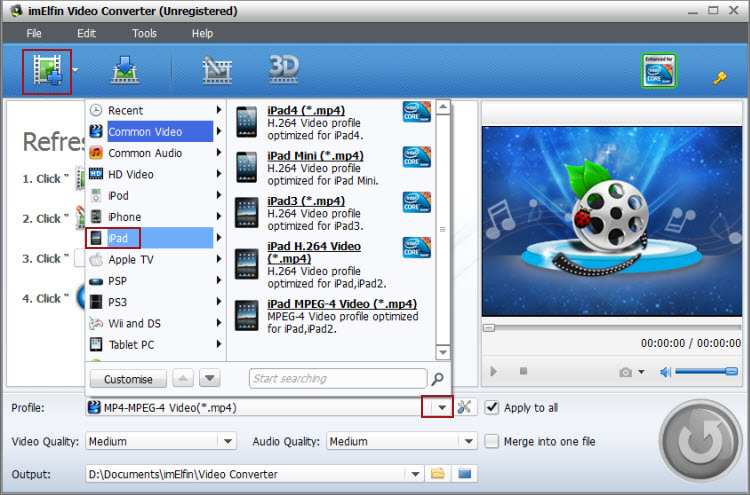This screenshot has width=750, height=495.
Task: Click the Intel Core enhanced badge icon
Action: coord(659,71)
